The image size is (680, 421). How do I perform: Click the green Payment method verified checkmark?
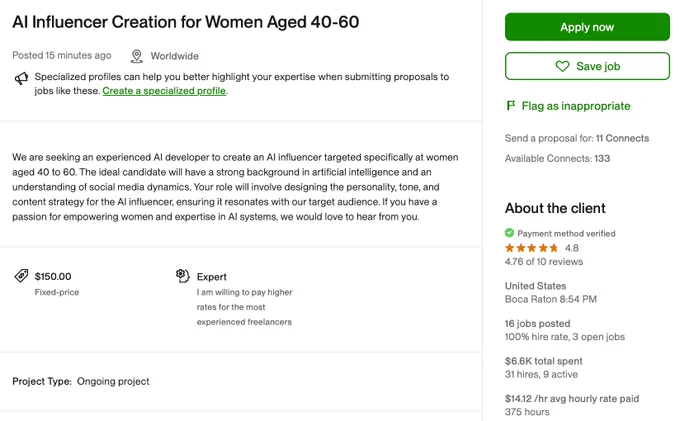(509, 233)
